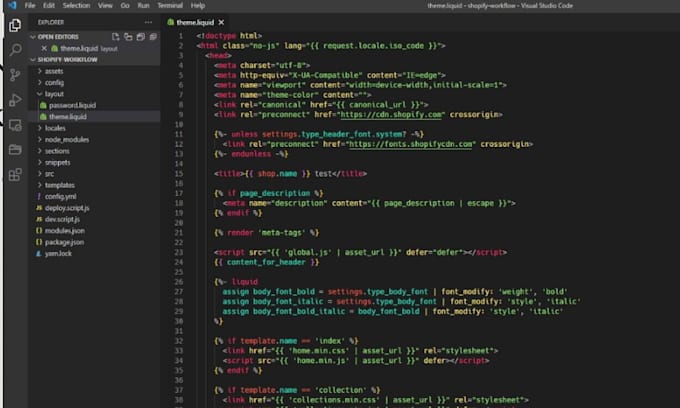The height and width of the screenshot is (408, 680).
Task: Open the Source Control view
Action: click(x=15, y=75)
